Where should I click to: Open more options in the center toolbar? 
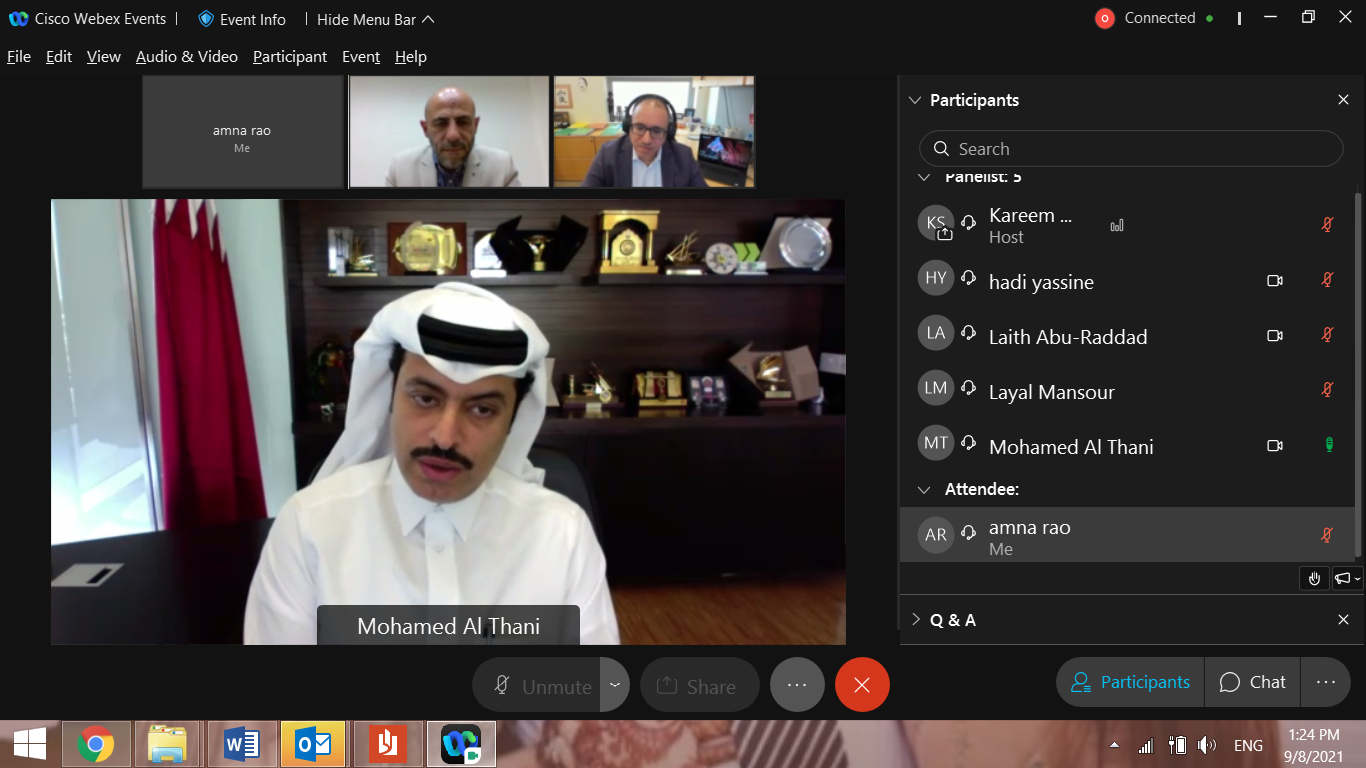pos(797,686)
